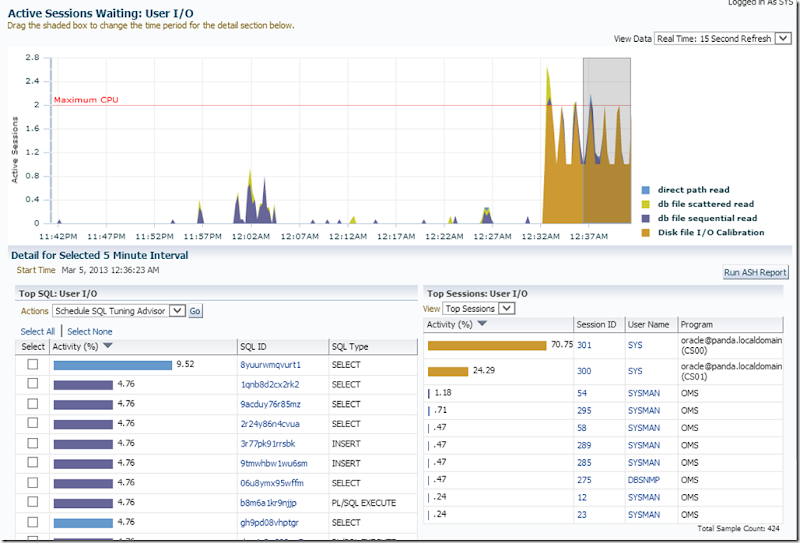Viewport: 800px width, 543px height.
Task: Open the View Top Sessions dropdown
Action: click(x=506, y=309)
